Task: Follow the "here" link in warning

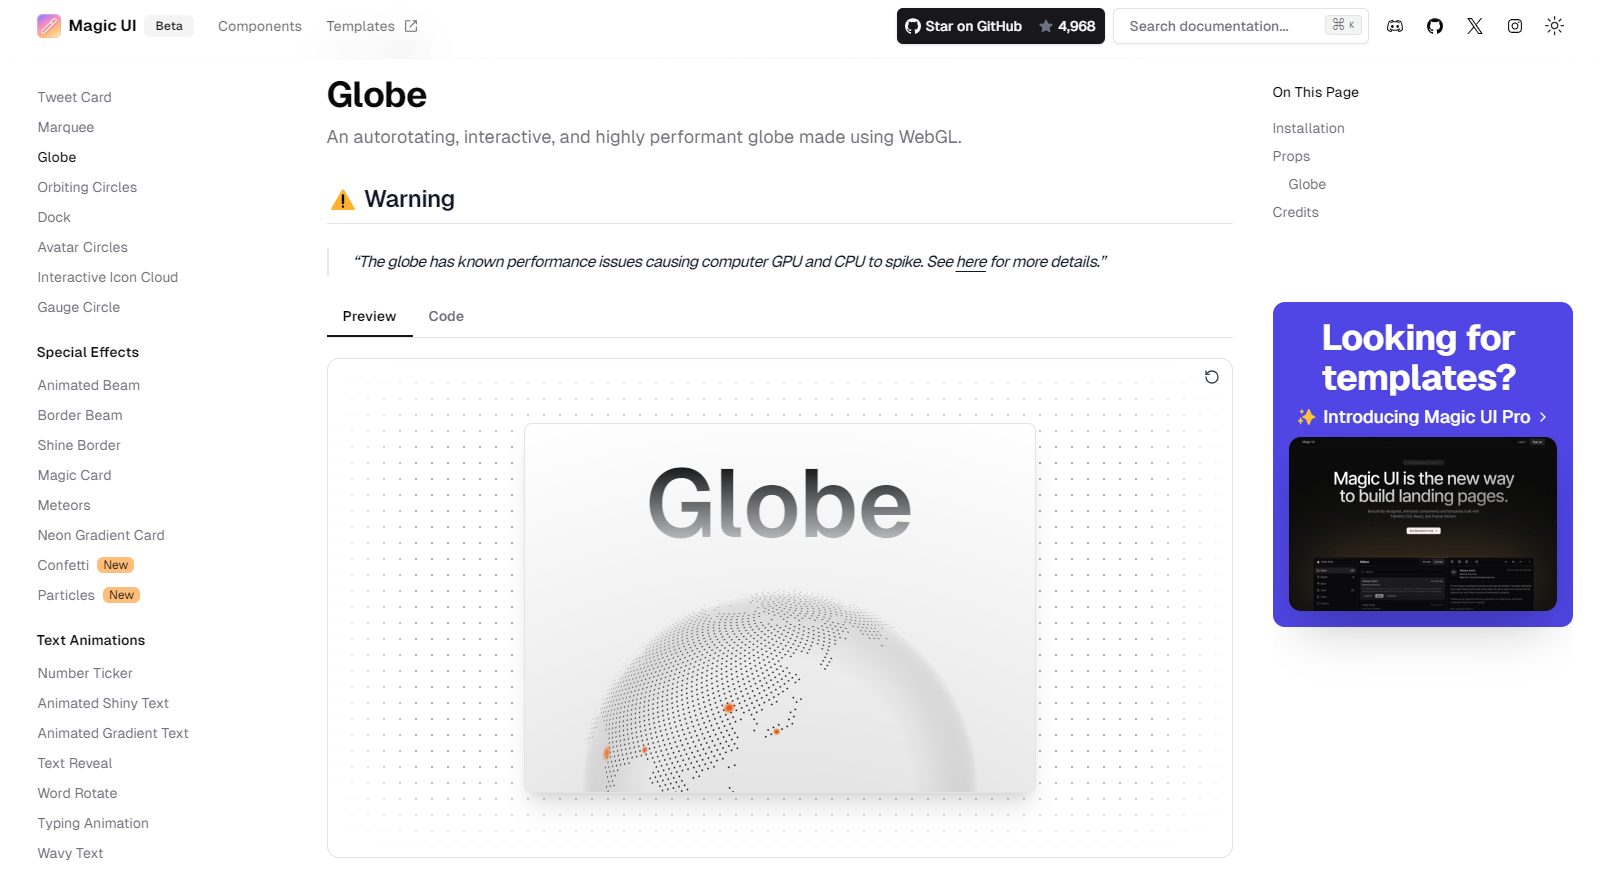Action: 971,262
